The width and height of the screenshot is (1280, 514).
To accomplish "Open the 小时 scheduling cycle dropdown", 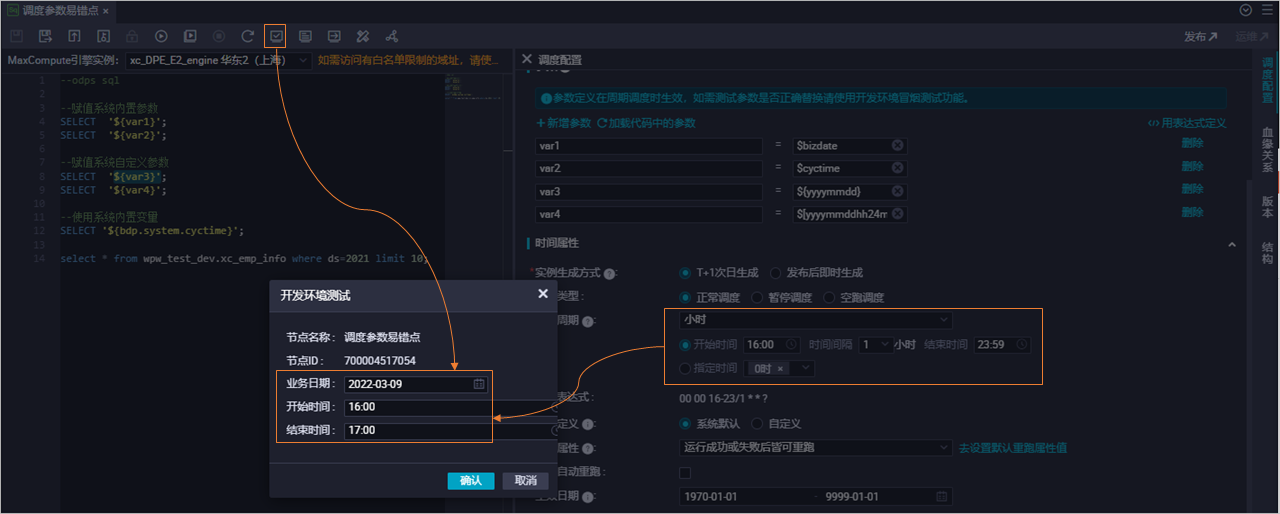I will click(x=815, y=320).
